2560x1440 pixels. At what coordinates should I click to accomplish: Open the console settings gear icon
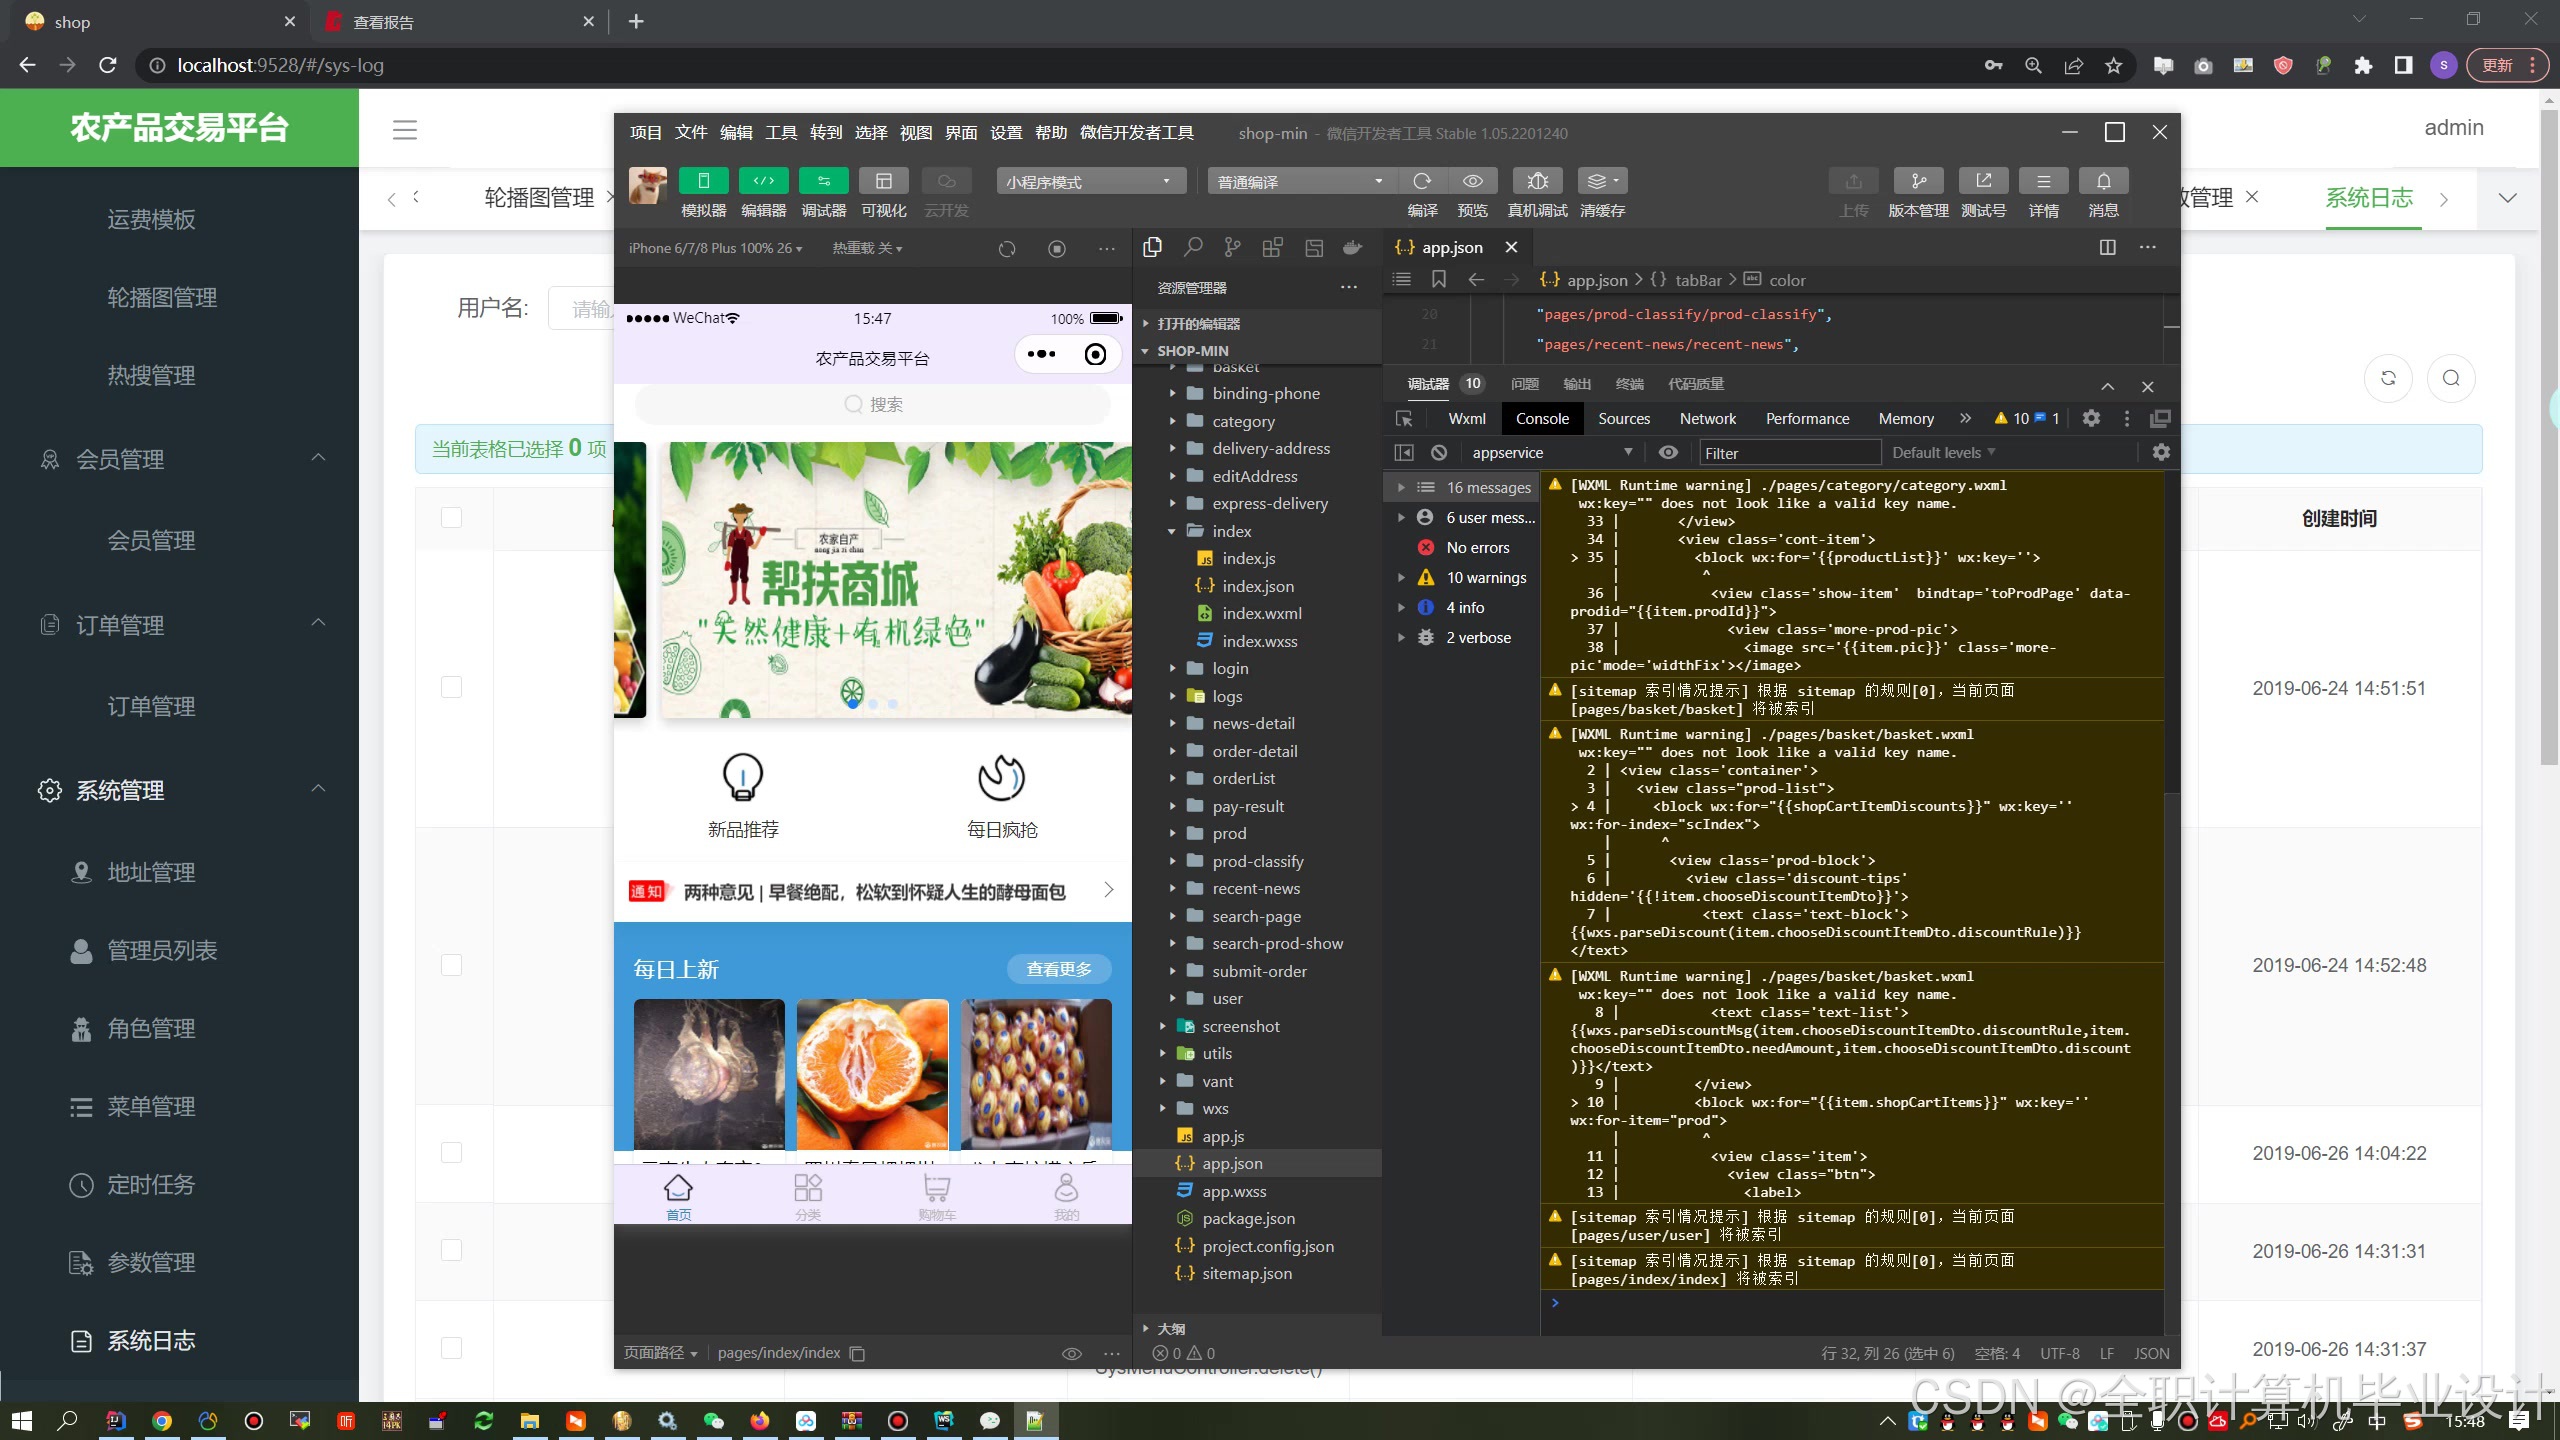click(2161, 453)
